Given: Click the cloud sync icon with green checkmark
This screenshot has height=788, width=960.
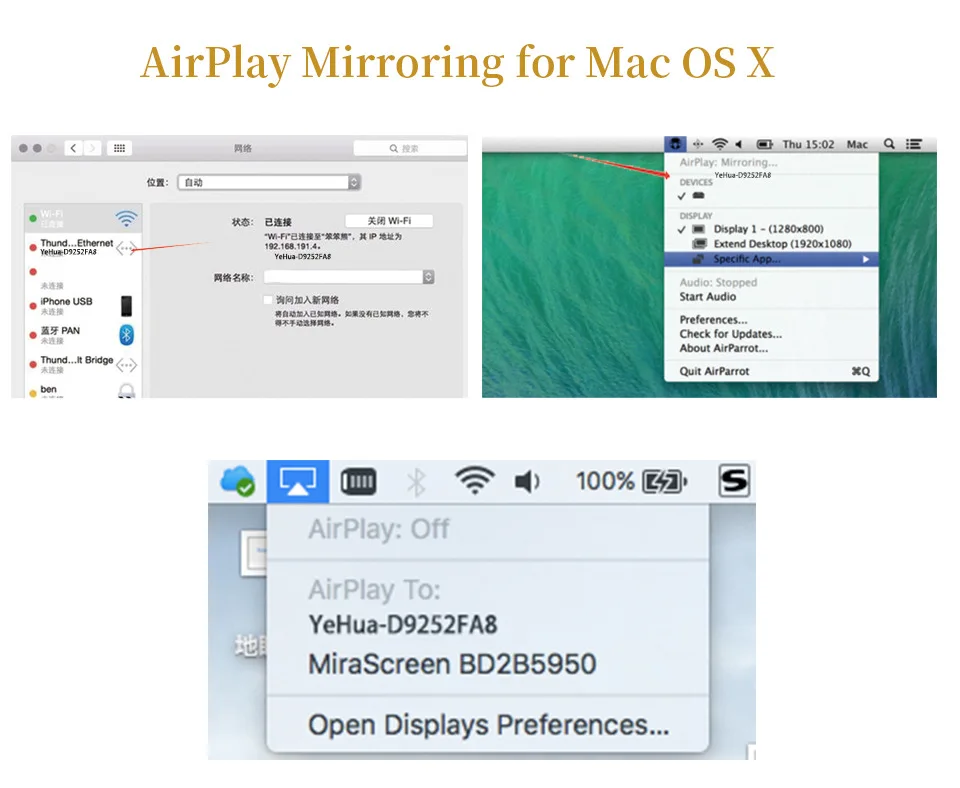Looking at the screenshot, I should tap(238, 481).
